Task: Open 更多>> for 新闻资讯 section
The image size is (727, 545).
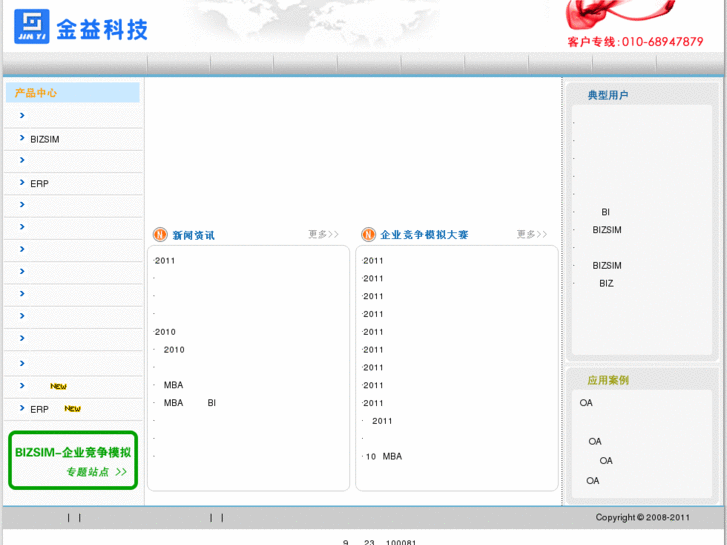Action: pyautogui.click(x=323, y=234)
